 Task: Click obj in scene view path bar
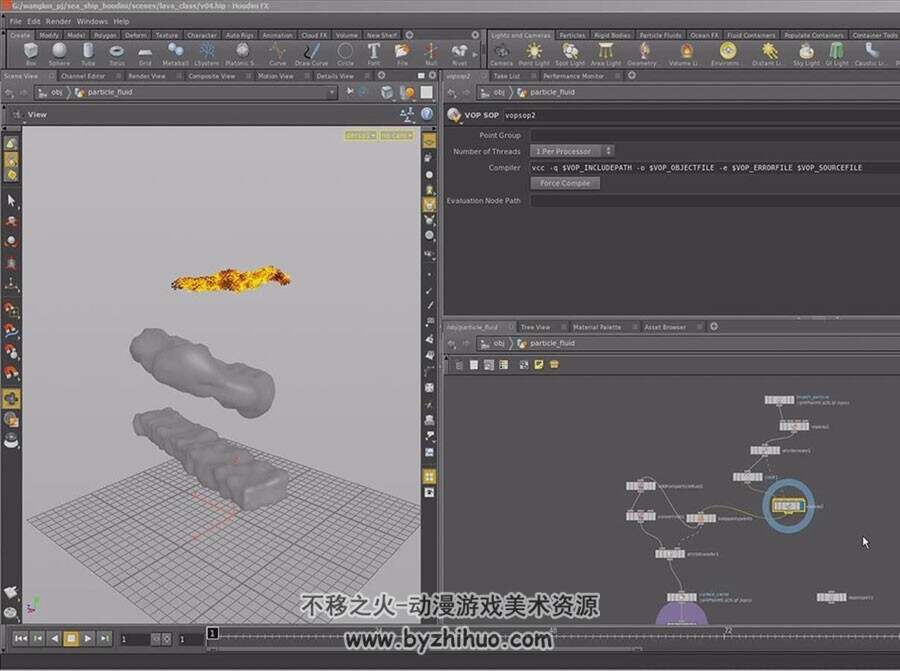(x=57, y=92)
